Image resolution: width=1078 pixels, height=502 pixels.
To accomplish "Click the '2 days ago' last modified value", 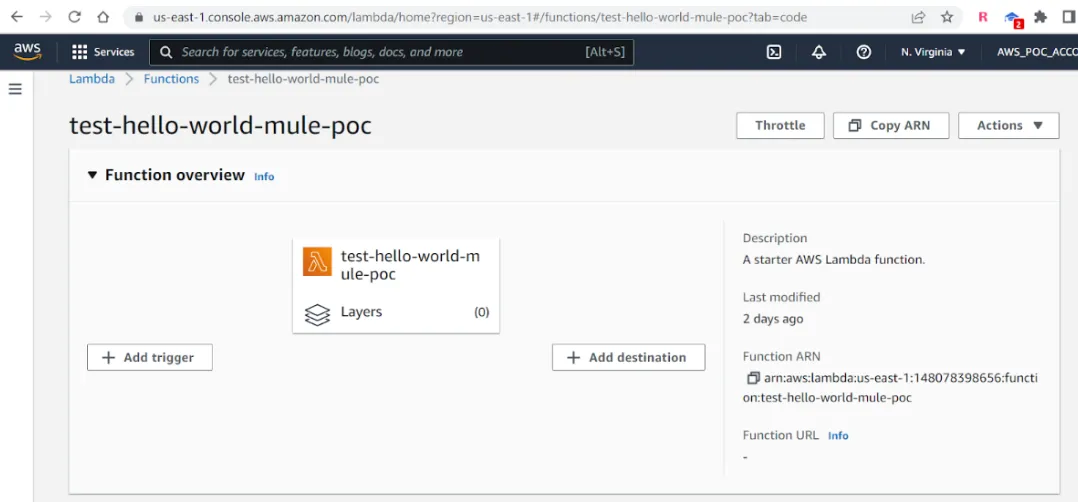I will tap(773, 319).
